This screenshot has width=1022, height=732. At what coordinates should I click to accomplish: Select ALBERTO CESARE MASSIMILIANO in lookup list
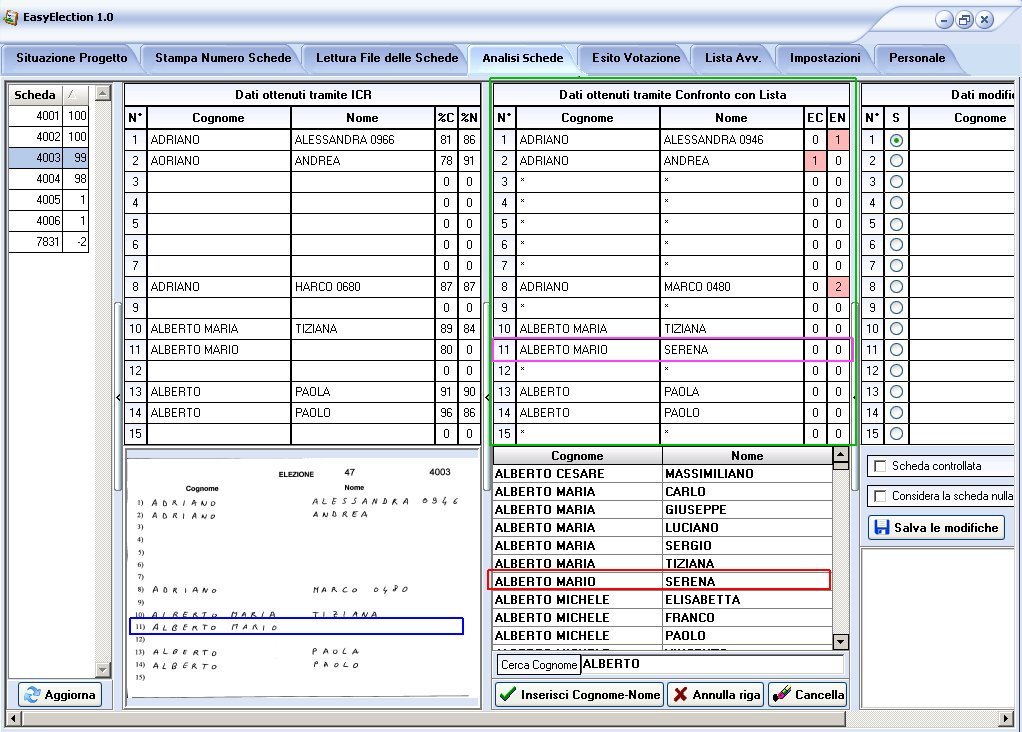click(x=663, y=474)
